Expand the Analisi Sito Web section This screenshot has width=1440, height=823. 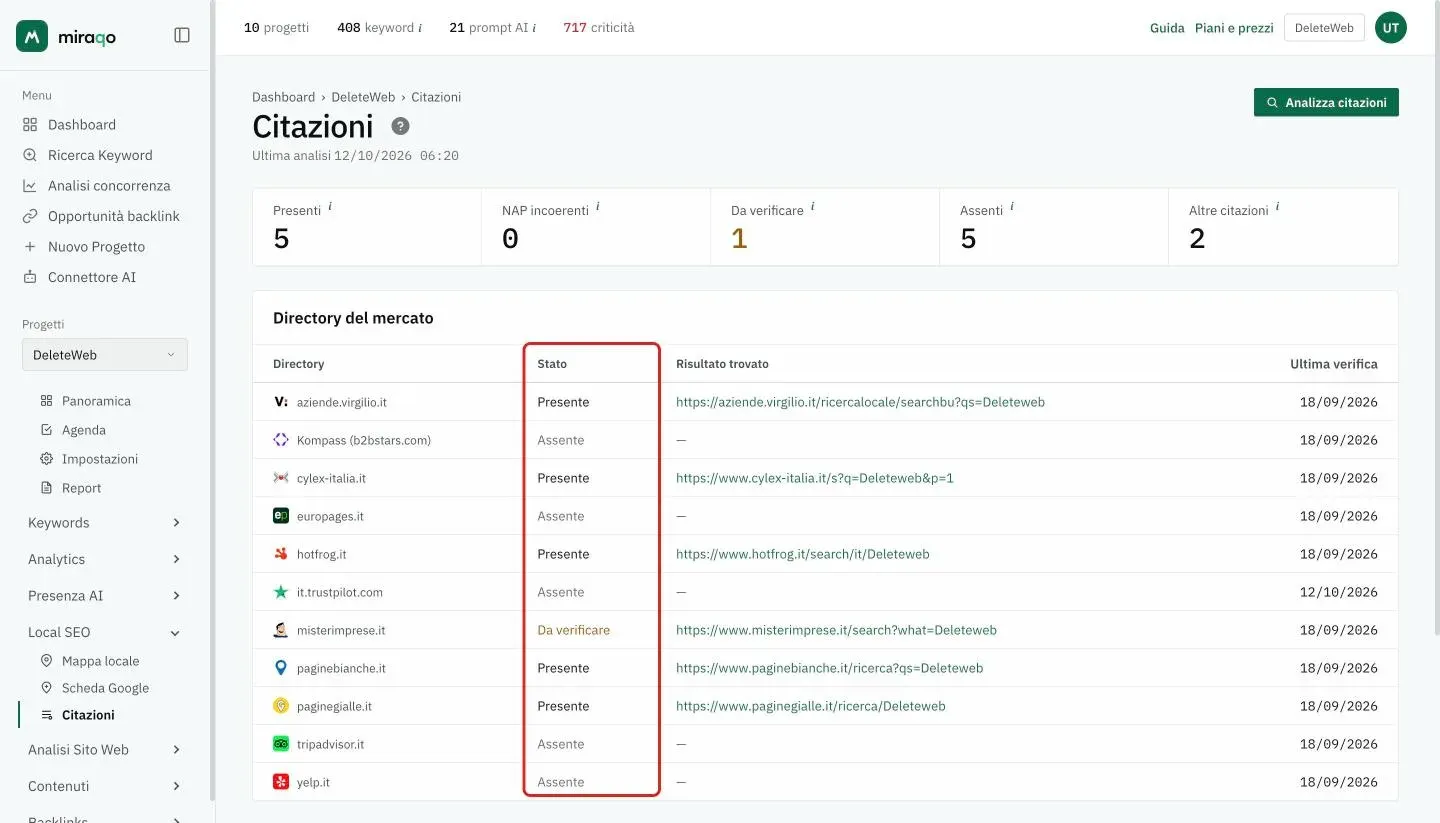tap(104, 750)
